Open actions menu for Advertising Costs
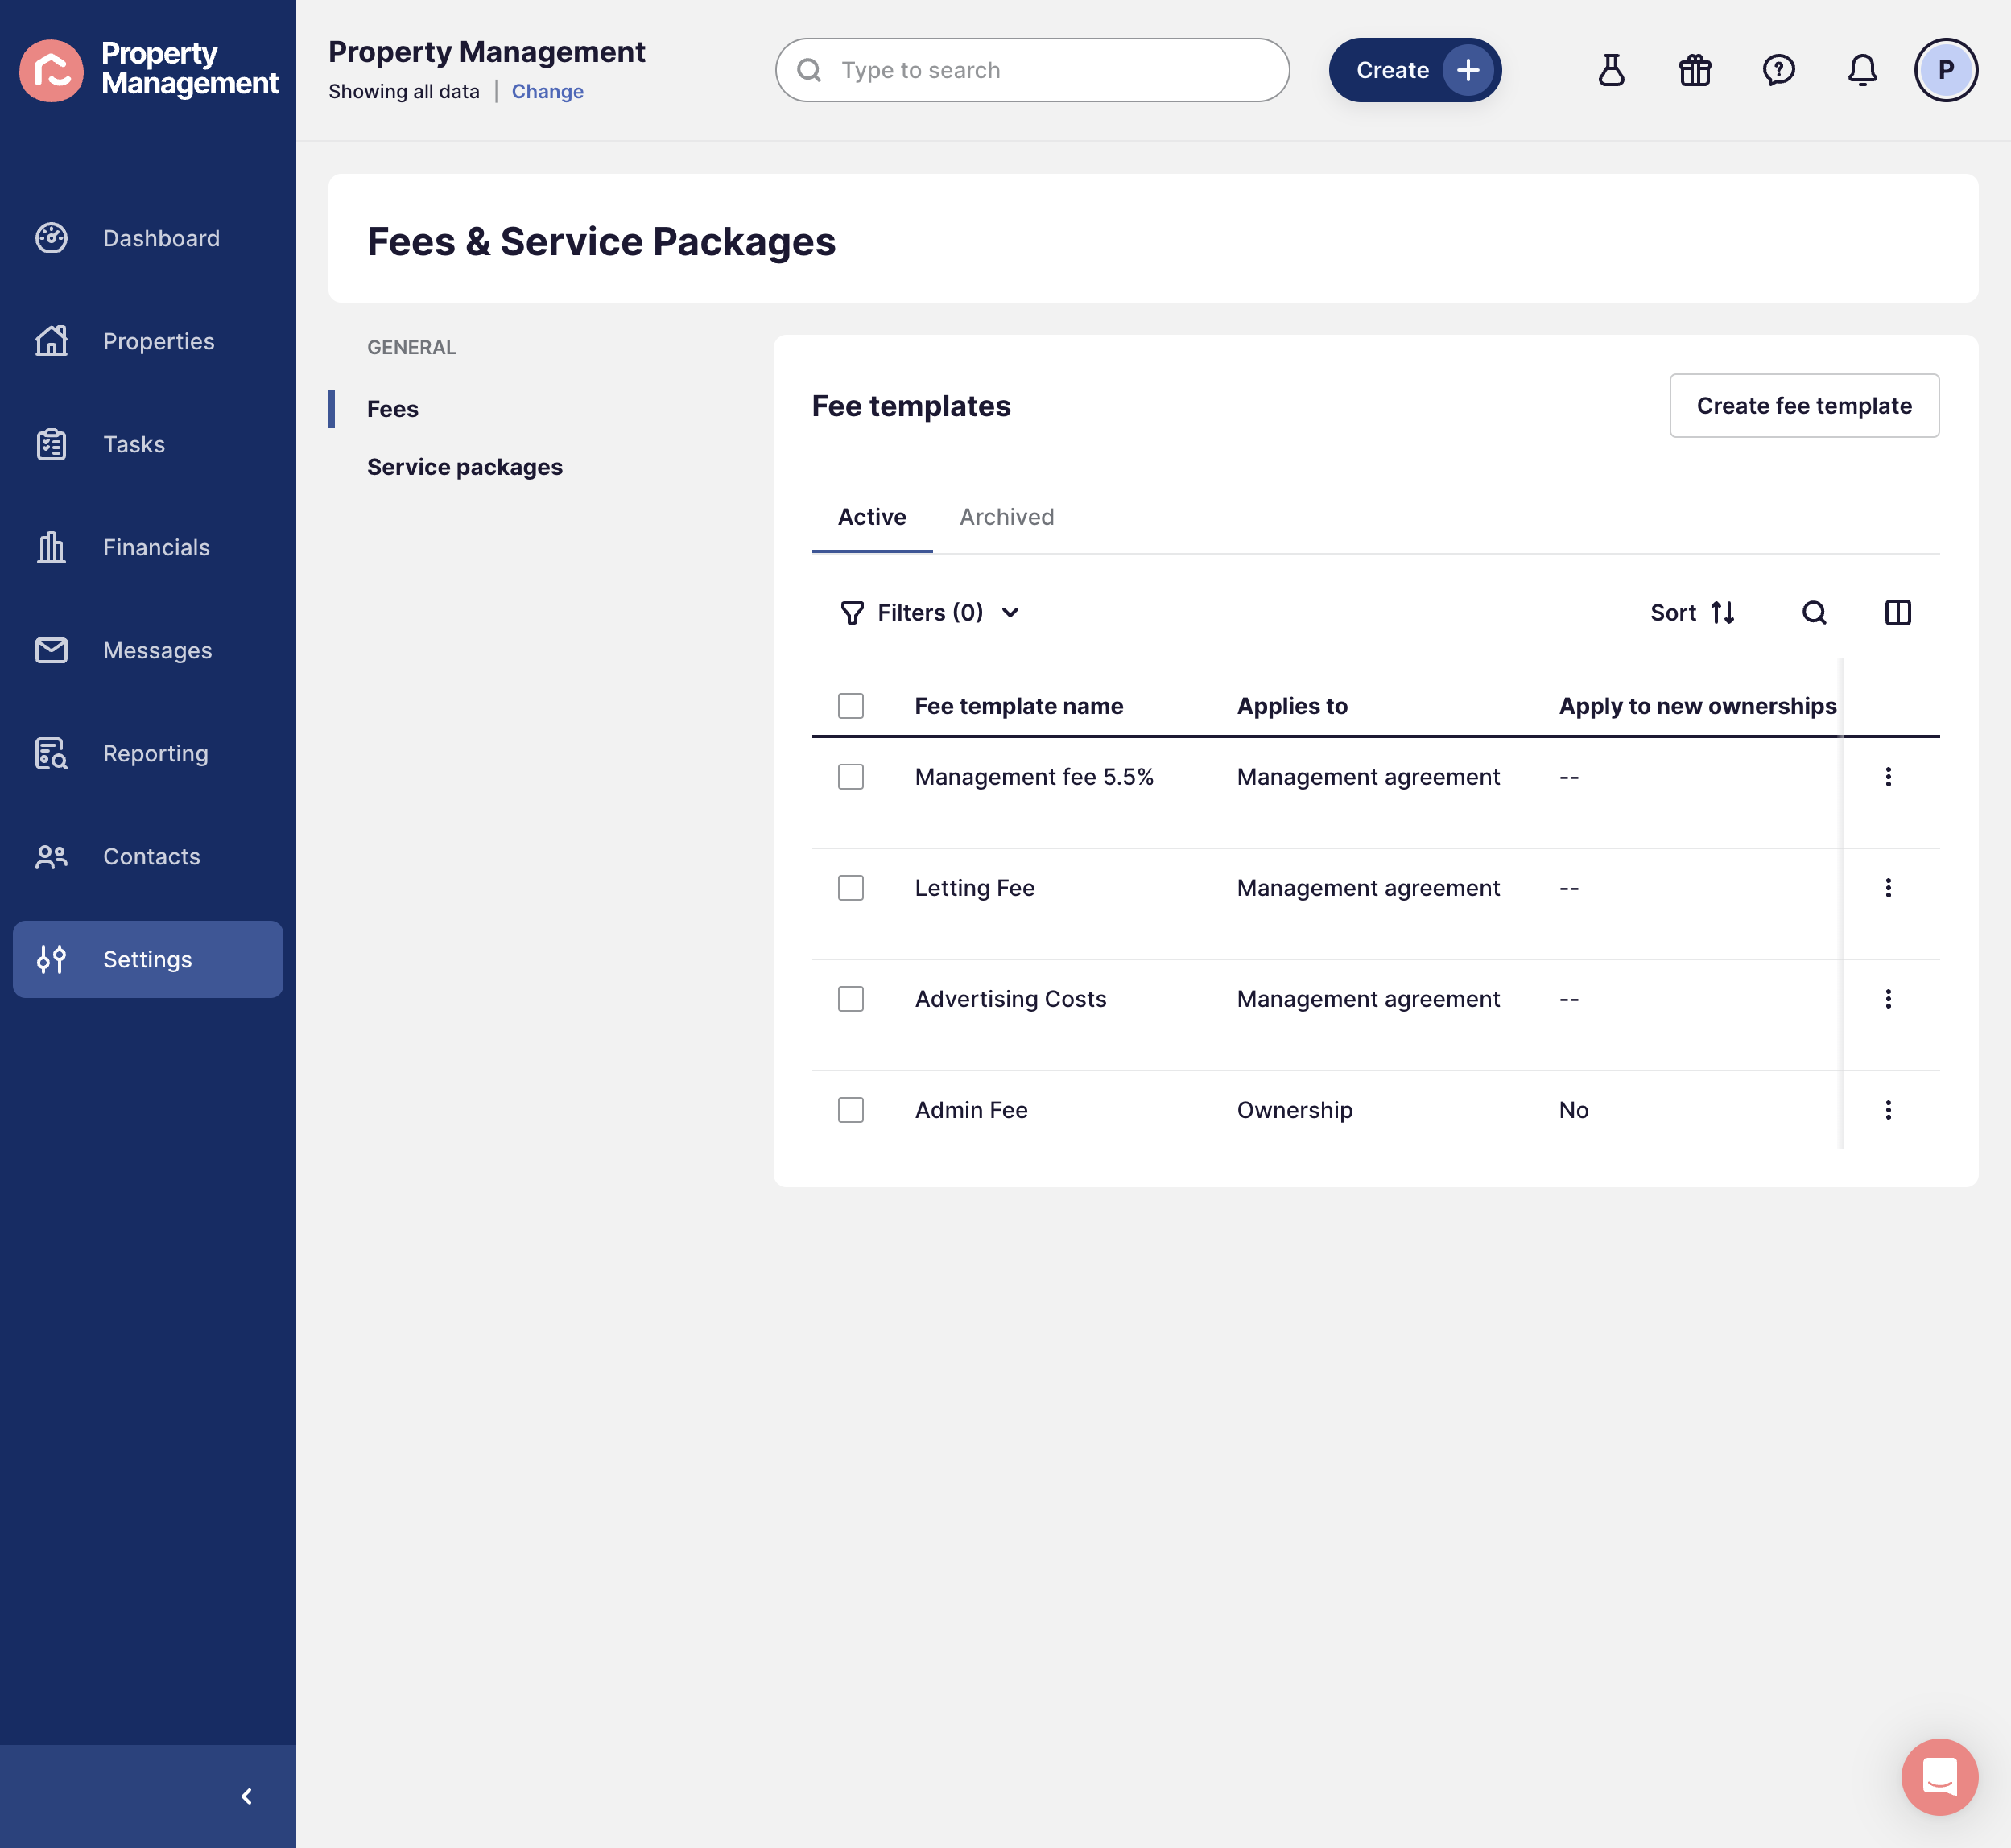The image size is (2011, 1848). point(1888,999)
